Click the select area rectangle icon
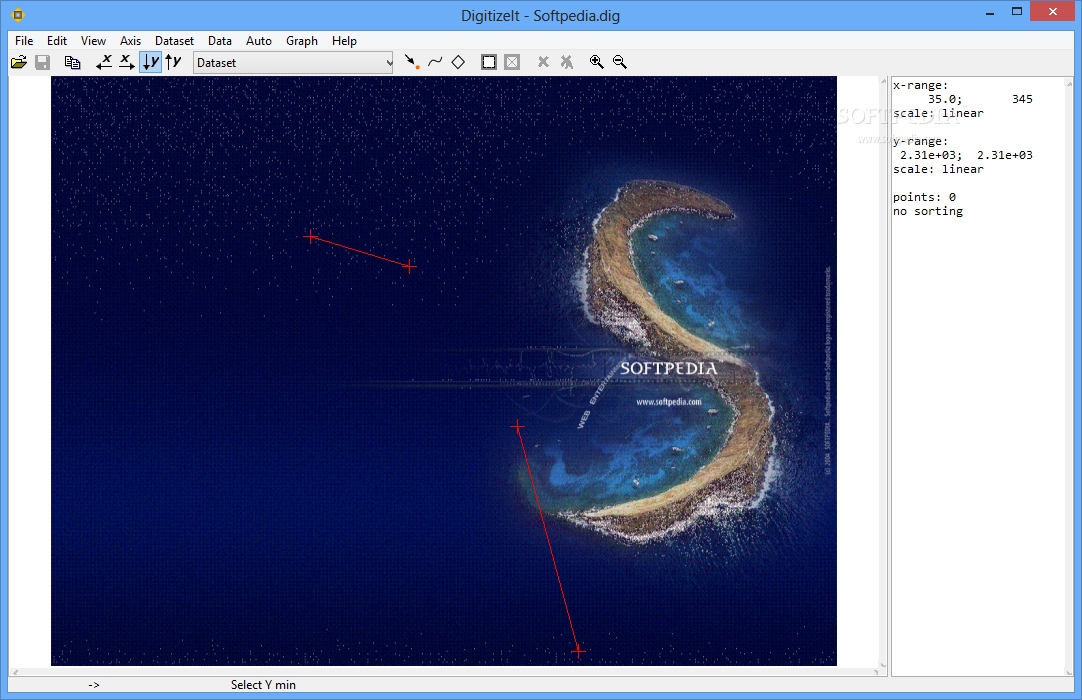This screenshot has height=700, width=1082. 489,62
